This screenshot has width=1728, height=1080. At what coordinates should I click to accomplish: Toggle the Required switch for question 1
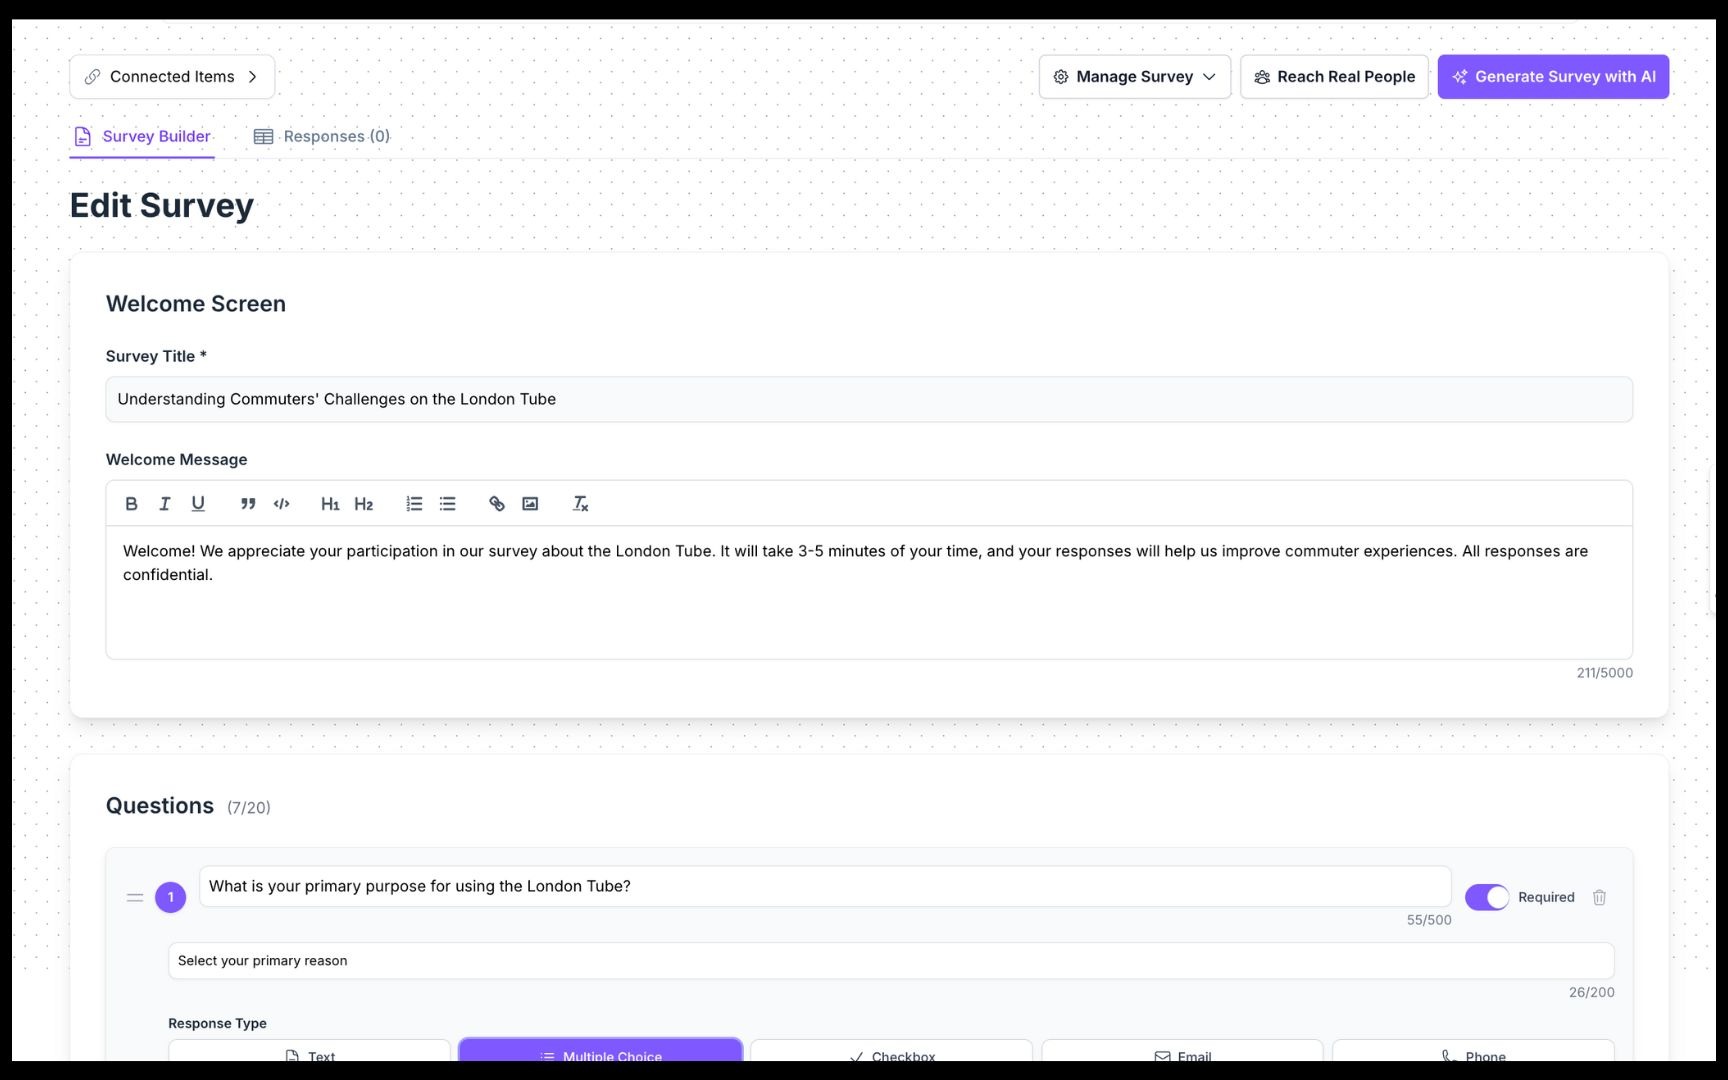[1487, 897]
